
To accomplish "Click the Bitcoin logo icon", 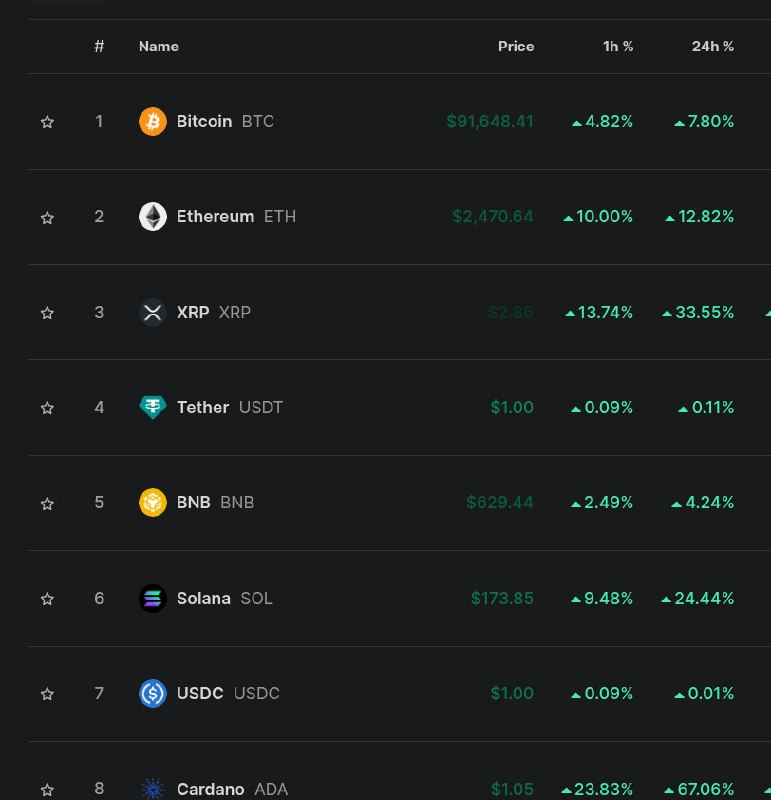I will click(152, 121).
